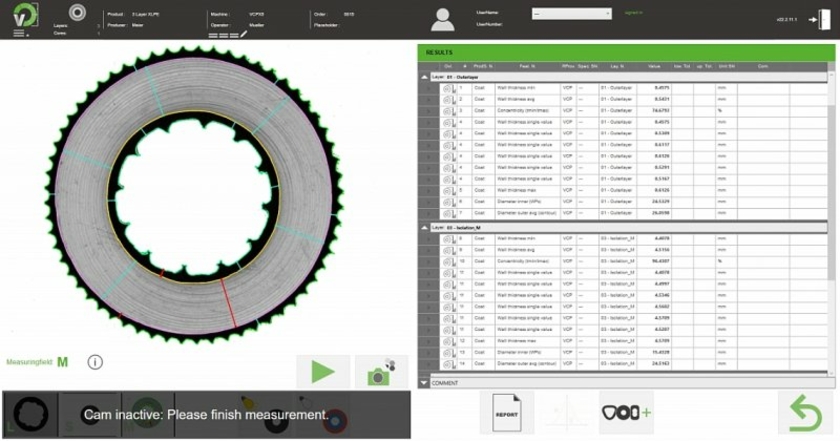Select row 8 Wall thickness min text
The width and height of the screenshot is (840, 441).
click(516, 238)
